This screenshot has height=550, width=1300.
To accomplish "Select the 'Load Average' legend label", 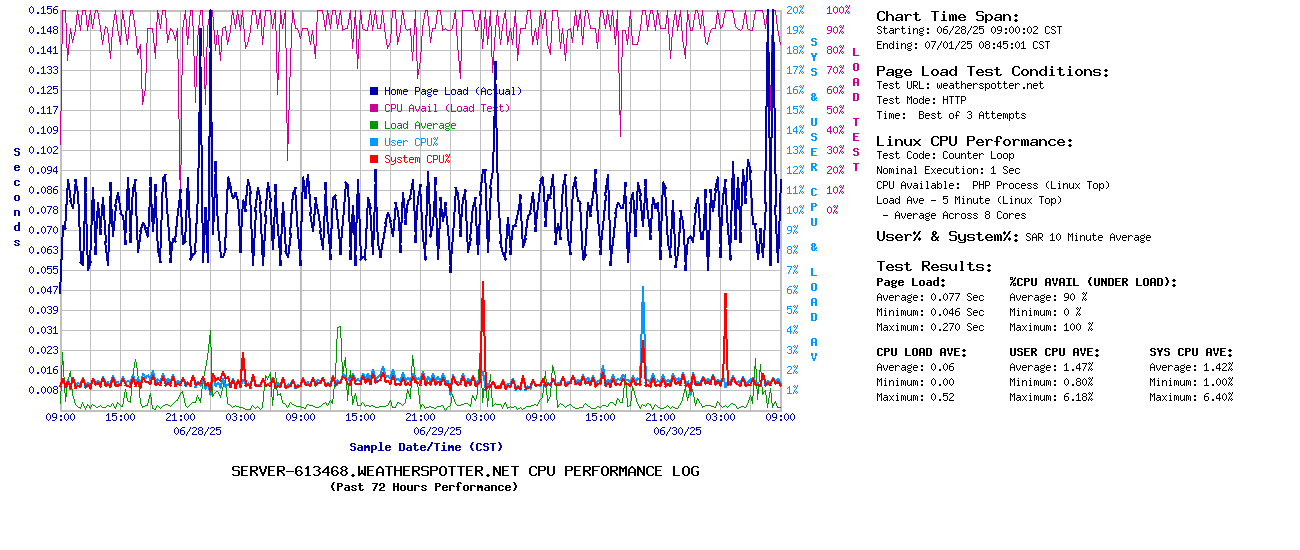I will tap(420, 125).
